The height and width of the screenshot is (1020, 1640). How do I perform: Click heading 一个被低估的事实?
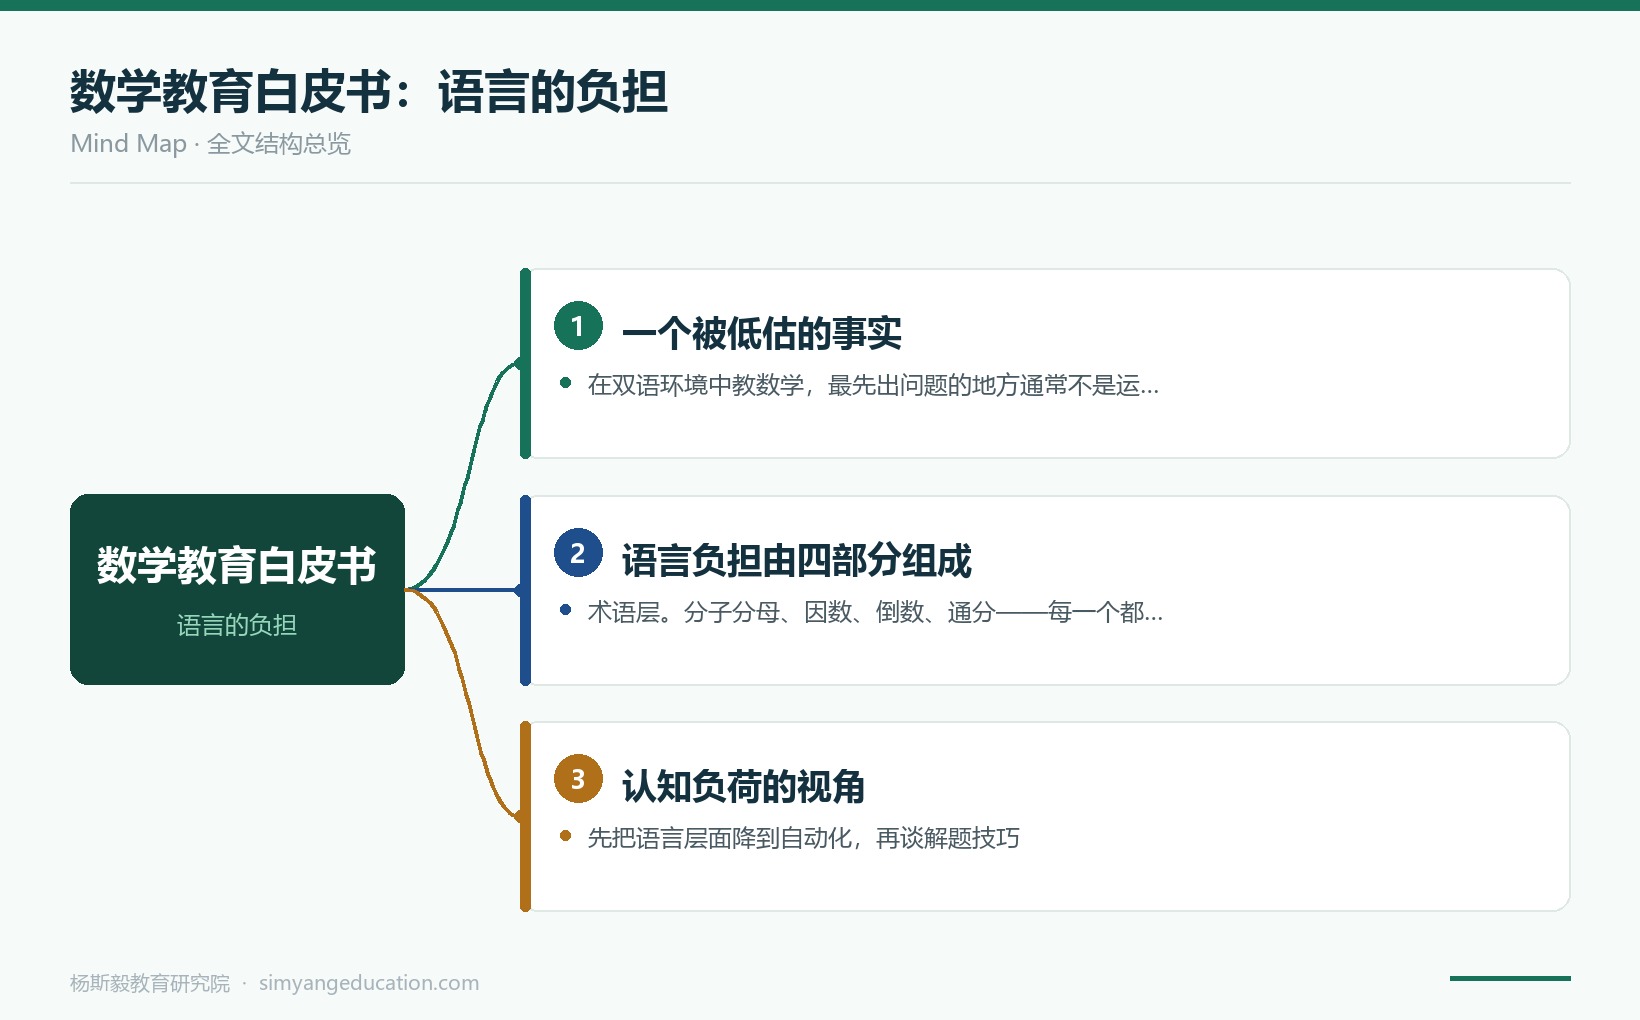(762, 333)
